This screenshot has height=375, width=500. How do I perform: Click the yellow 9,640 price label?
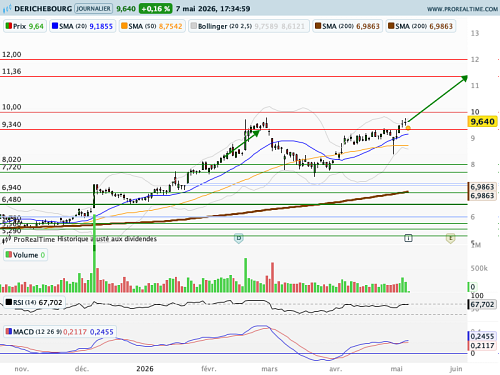[483, 122]
